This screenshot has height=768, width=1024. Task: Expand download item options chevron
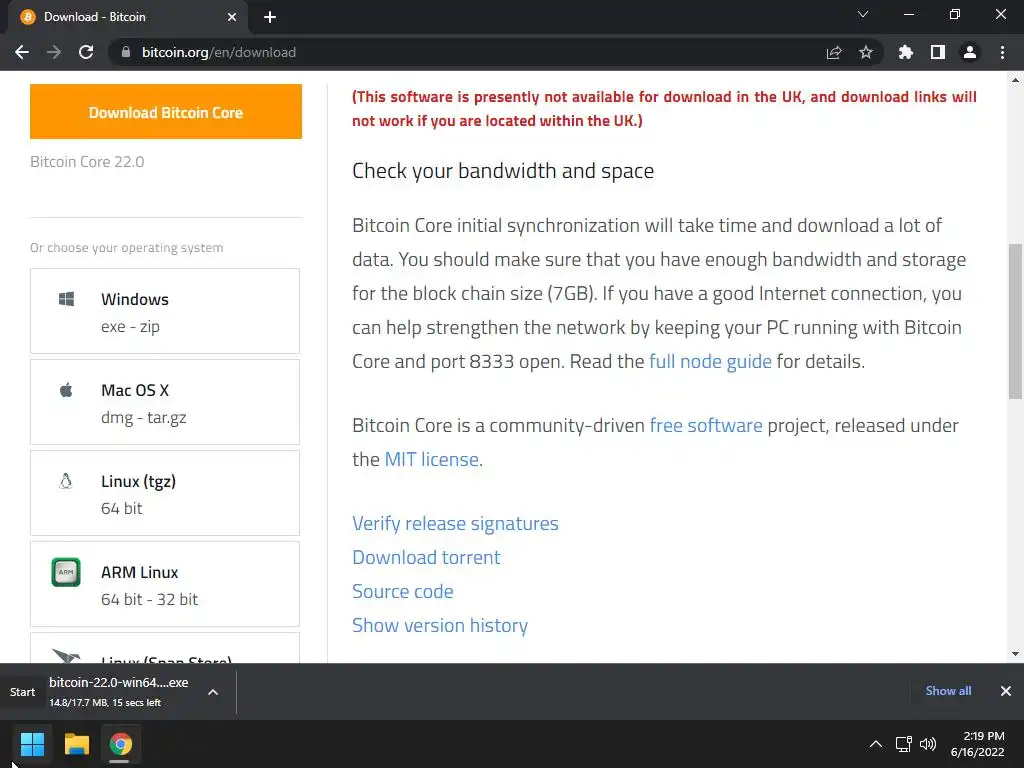point(213,692)
